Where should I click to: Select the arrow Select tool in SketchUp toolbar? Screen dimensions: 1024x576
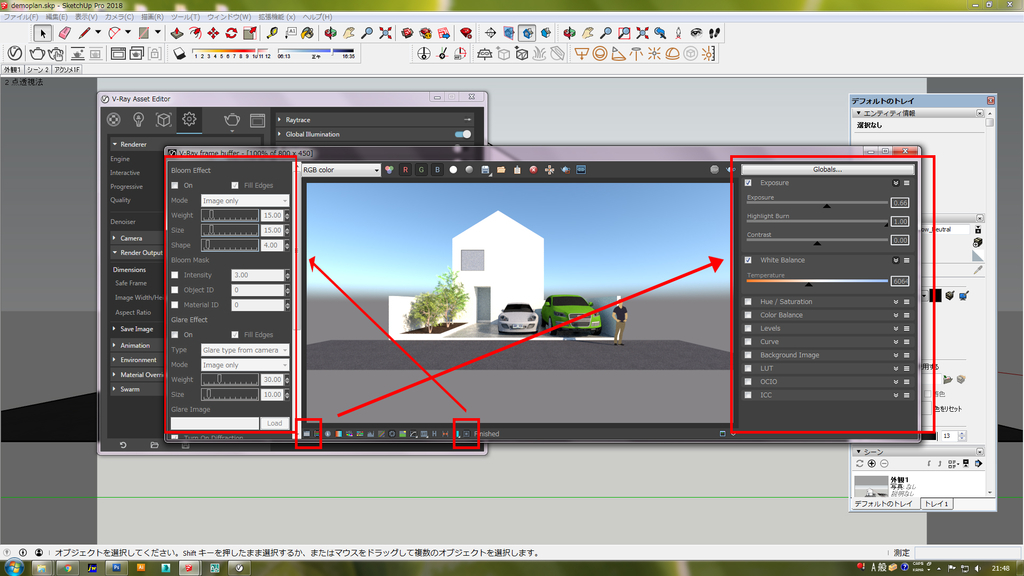[x=42, y=33]
